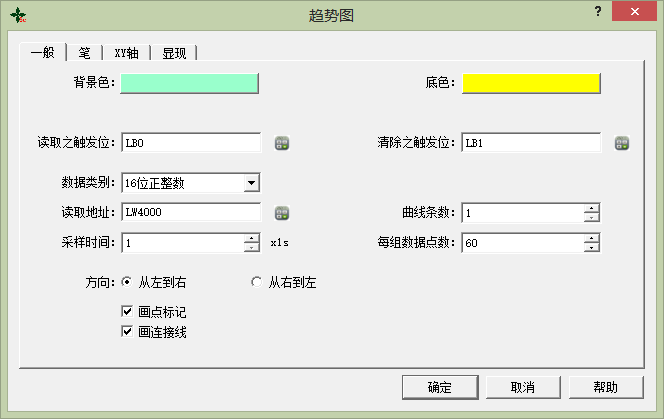Select the 从左到右 direction radio button
The height and width of the screenshot is (419, 664).
point(127,282)
